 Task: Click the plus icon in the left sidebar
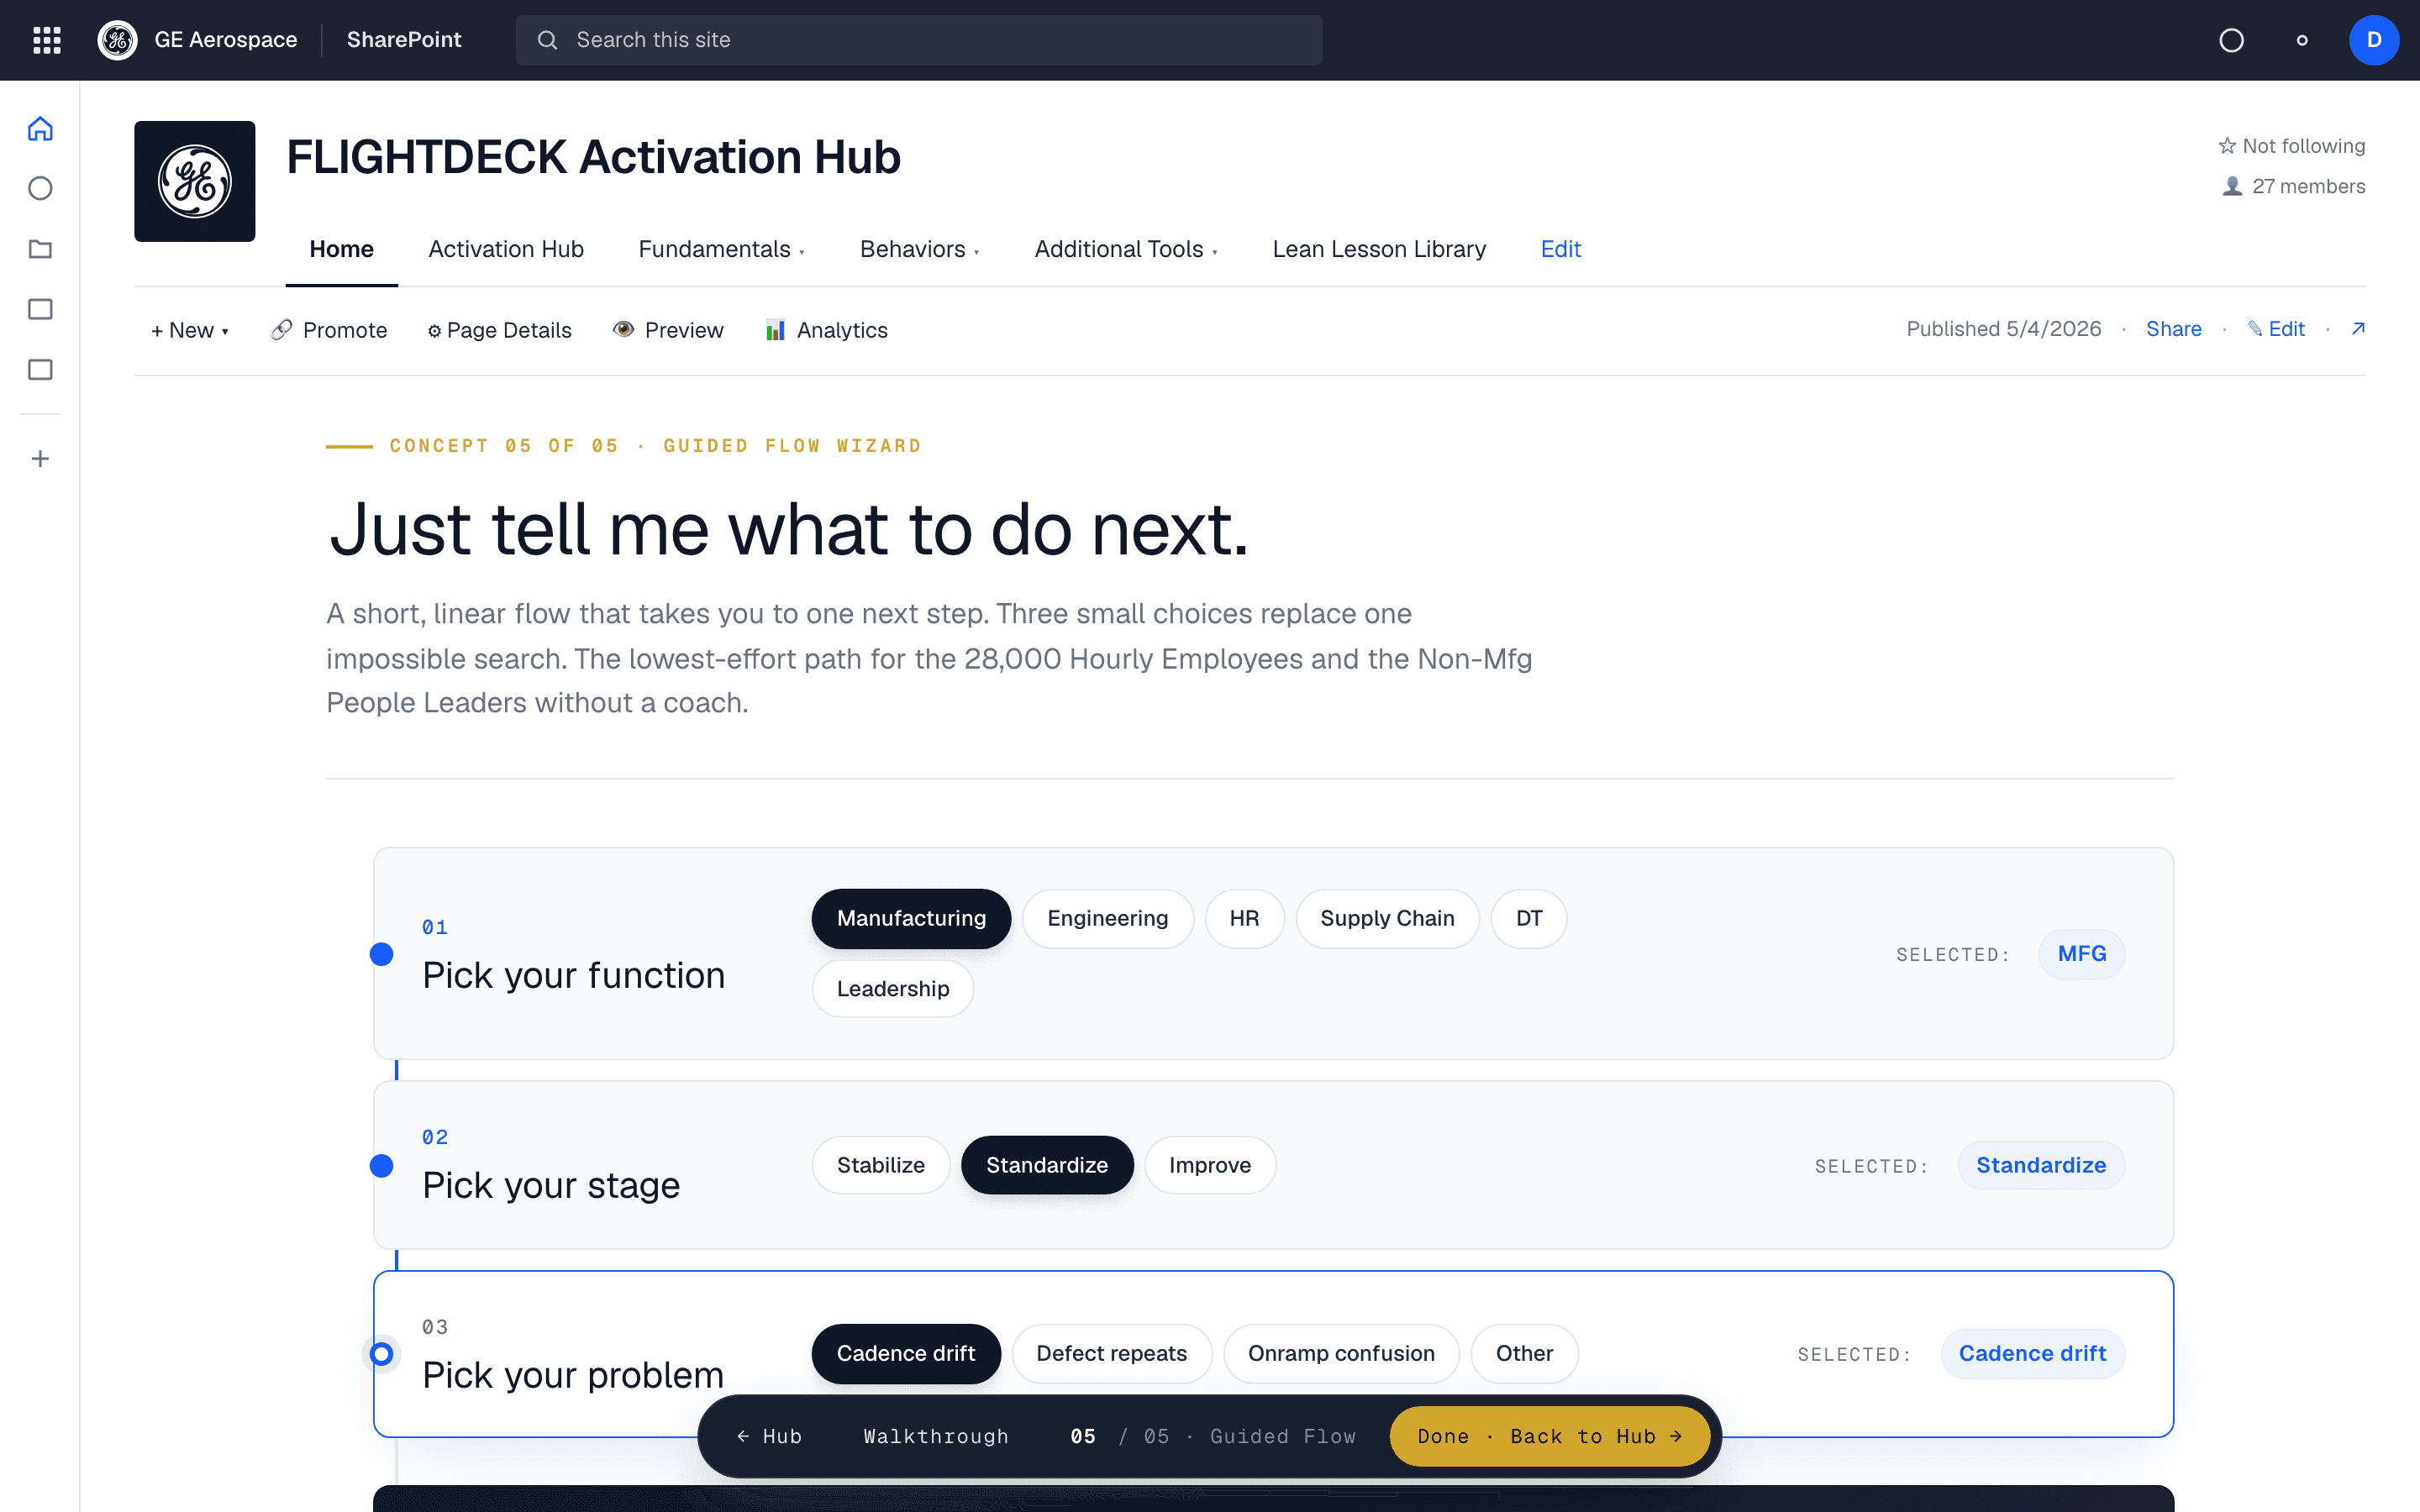point(40,459)
